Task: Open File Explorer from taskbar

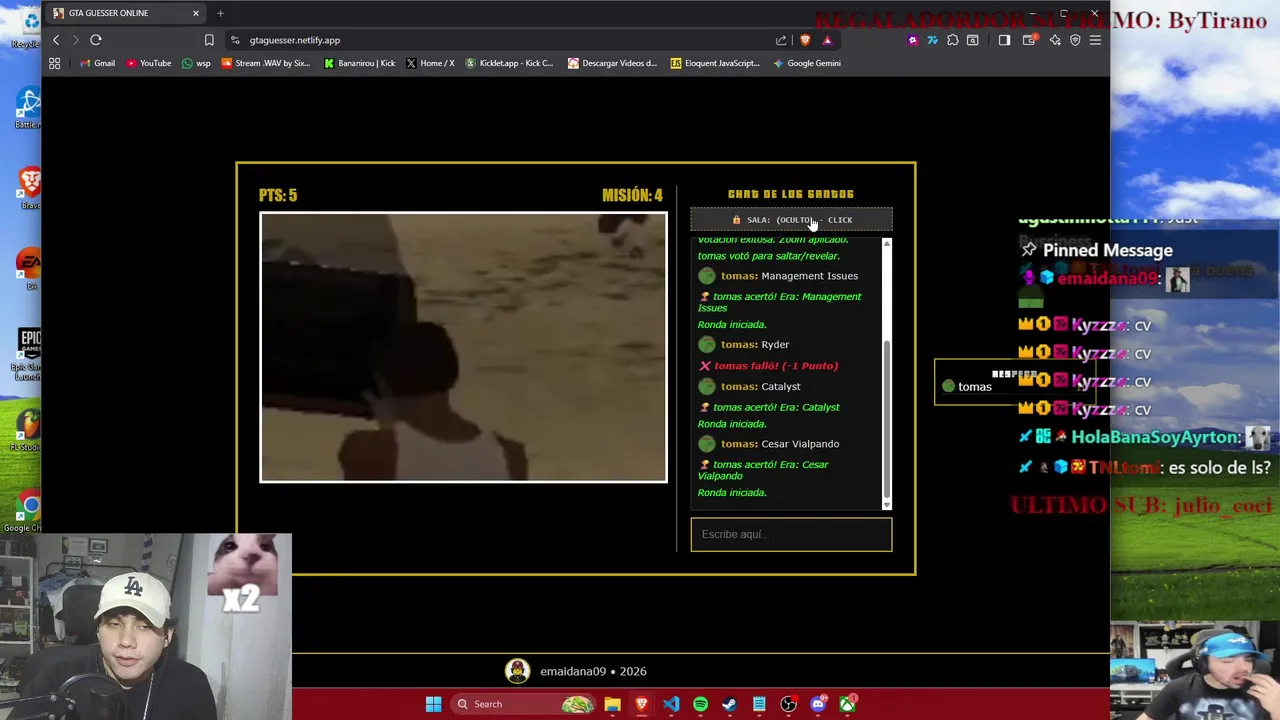Action: [x=612, y=704]
